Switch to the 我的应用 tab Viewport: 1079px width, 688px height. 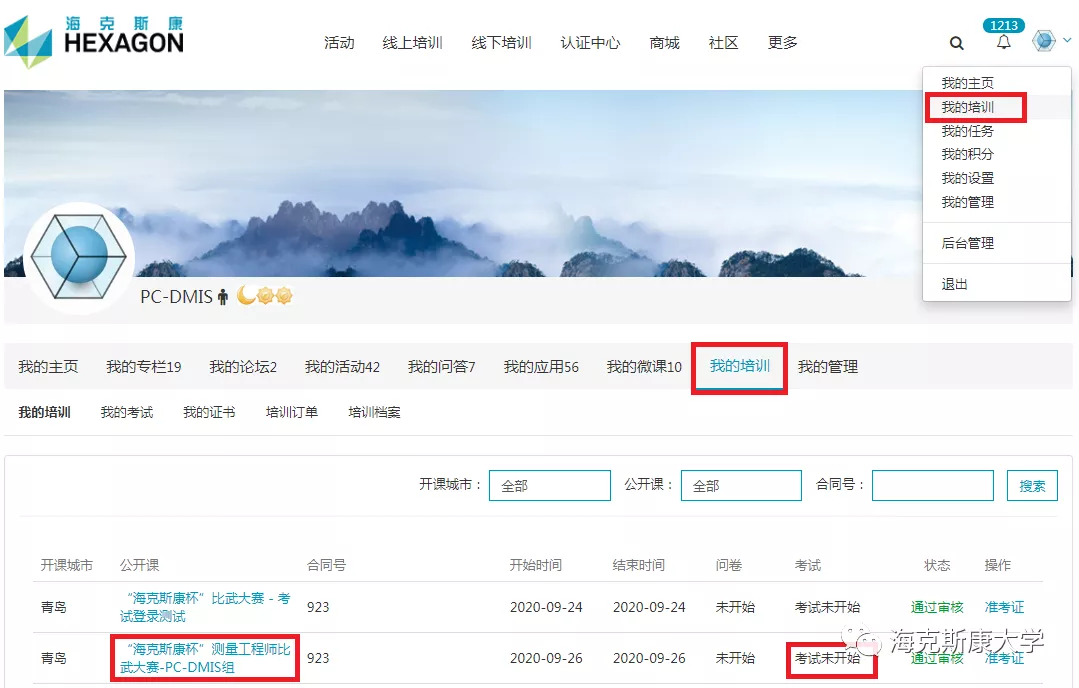pos(541,367)
